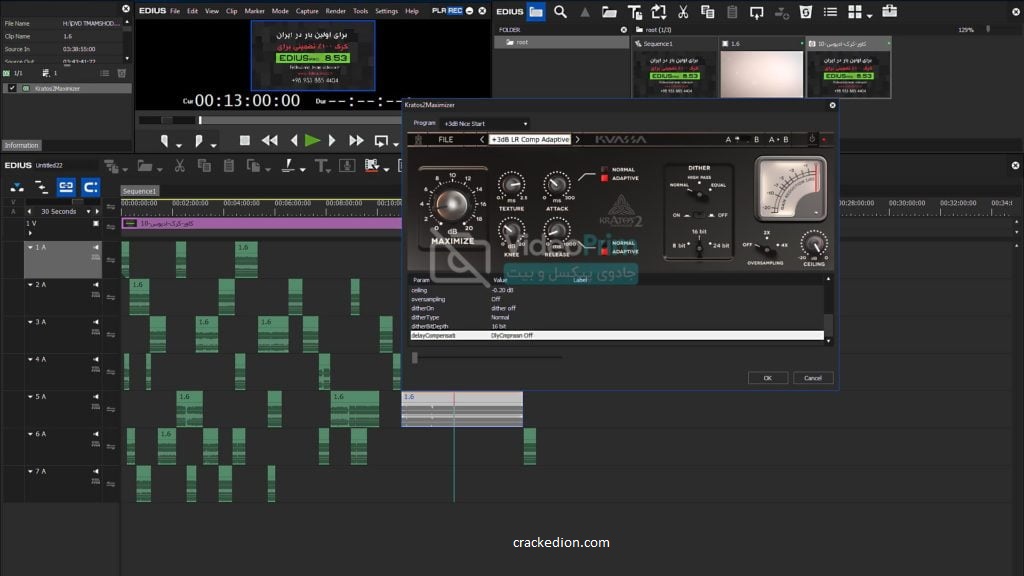Click the timeline Create Title T icon

pyautogui.click(x=321, y=166)
